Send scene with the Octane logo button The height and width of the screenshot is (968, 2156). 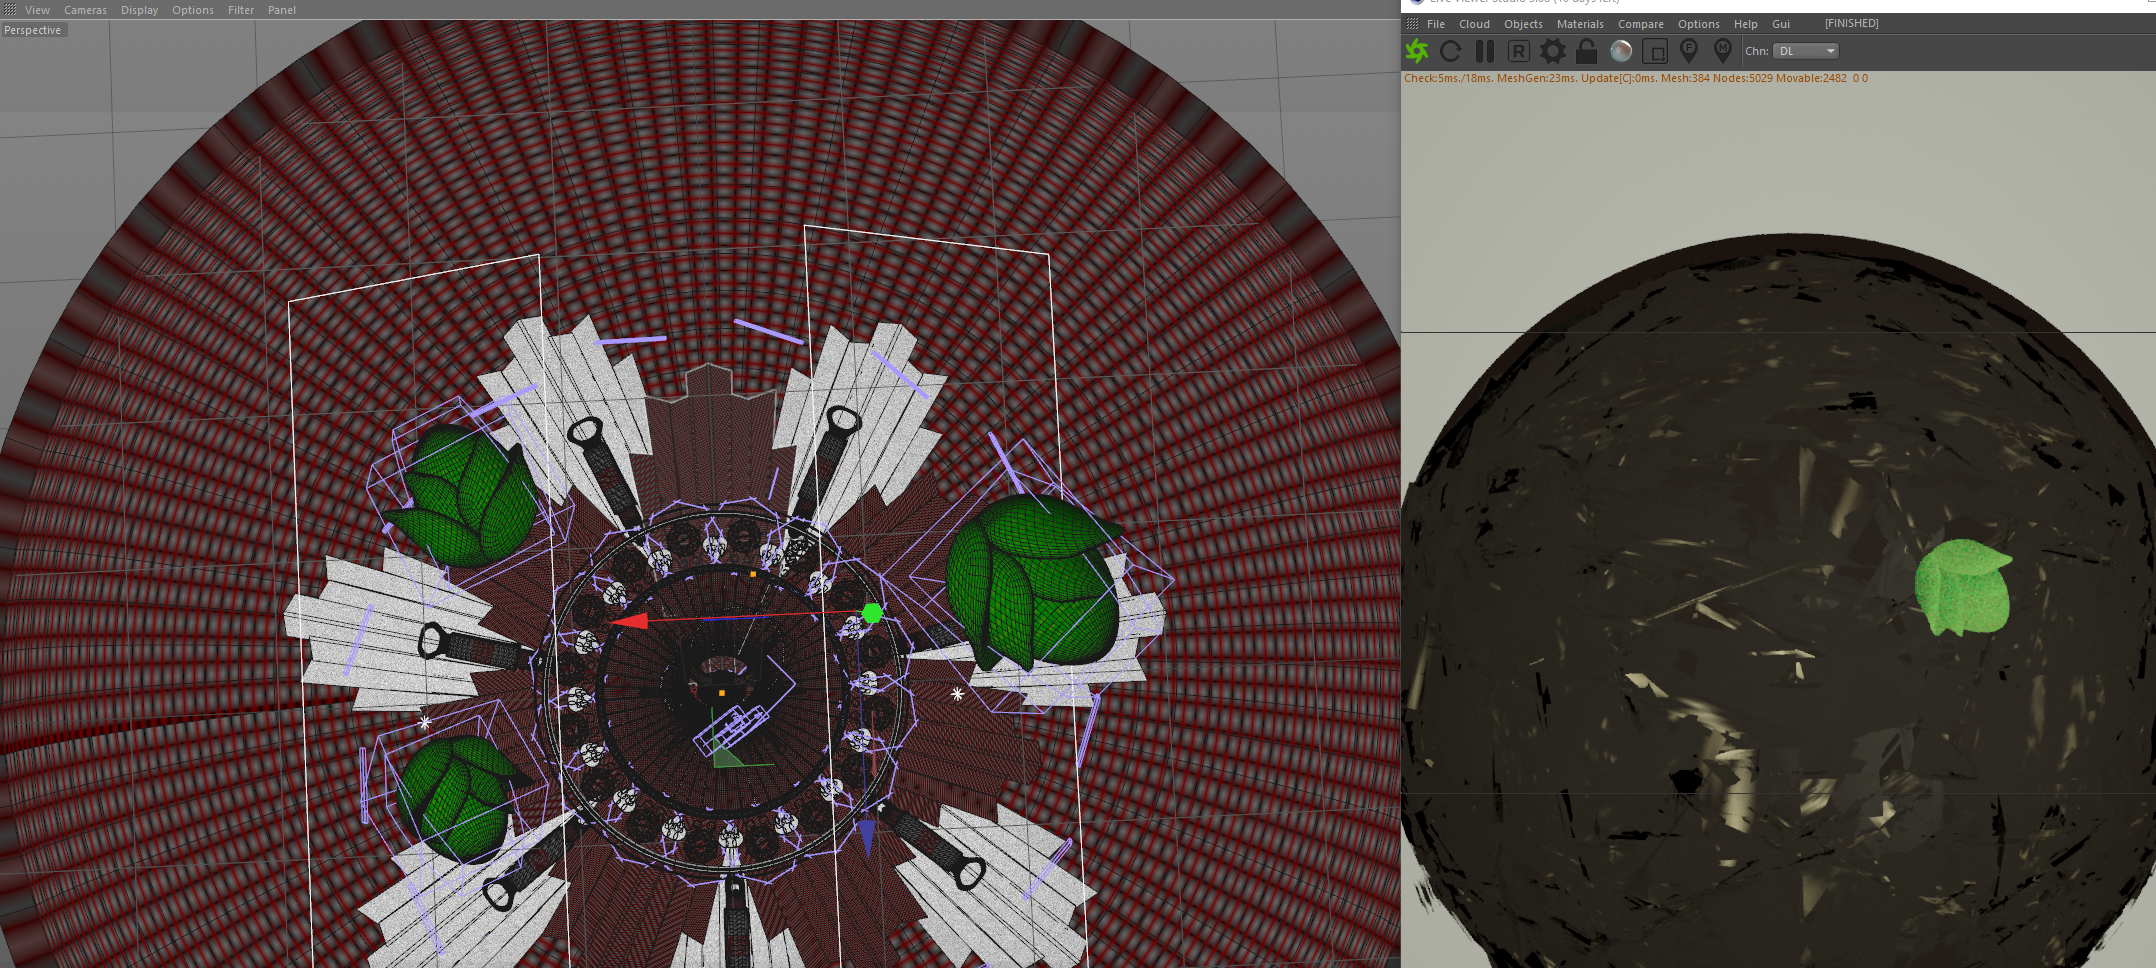point(1417,51)
